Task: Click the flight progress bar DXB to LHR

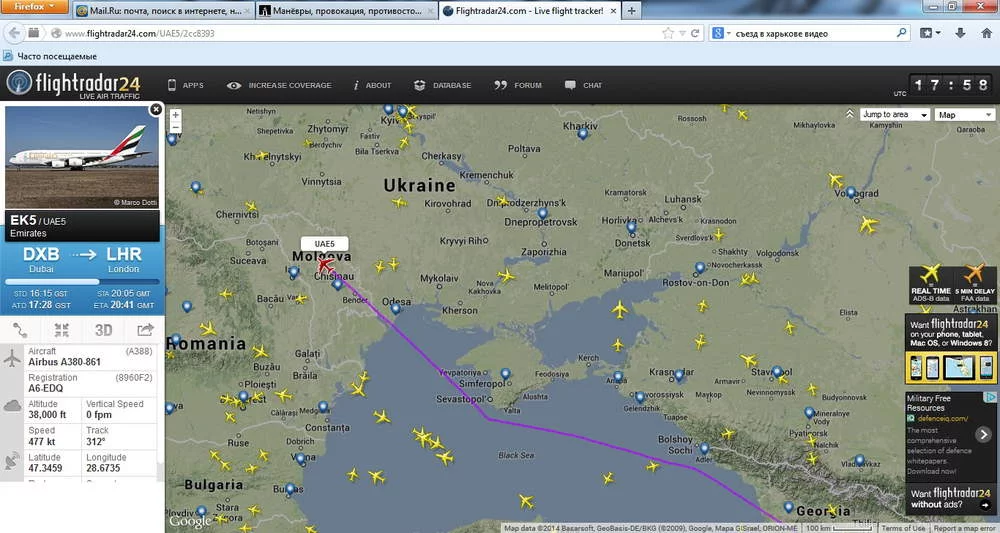Action: pos(82,281)
